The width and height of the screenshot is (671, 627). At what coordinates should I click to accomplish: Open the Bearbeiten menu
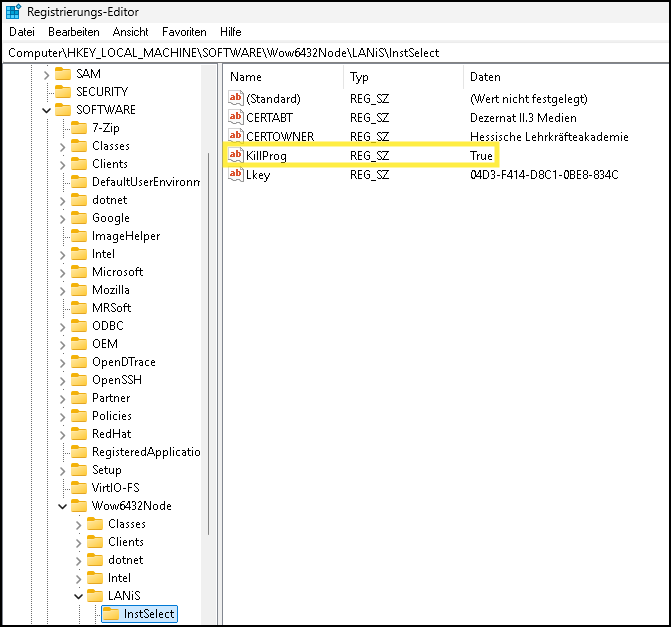point(73,32)
